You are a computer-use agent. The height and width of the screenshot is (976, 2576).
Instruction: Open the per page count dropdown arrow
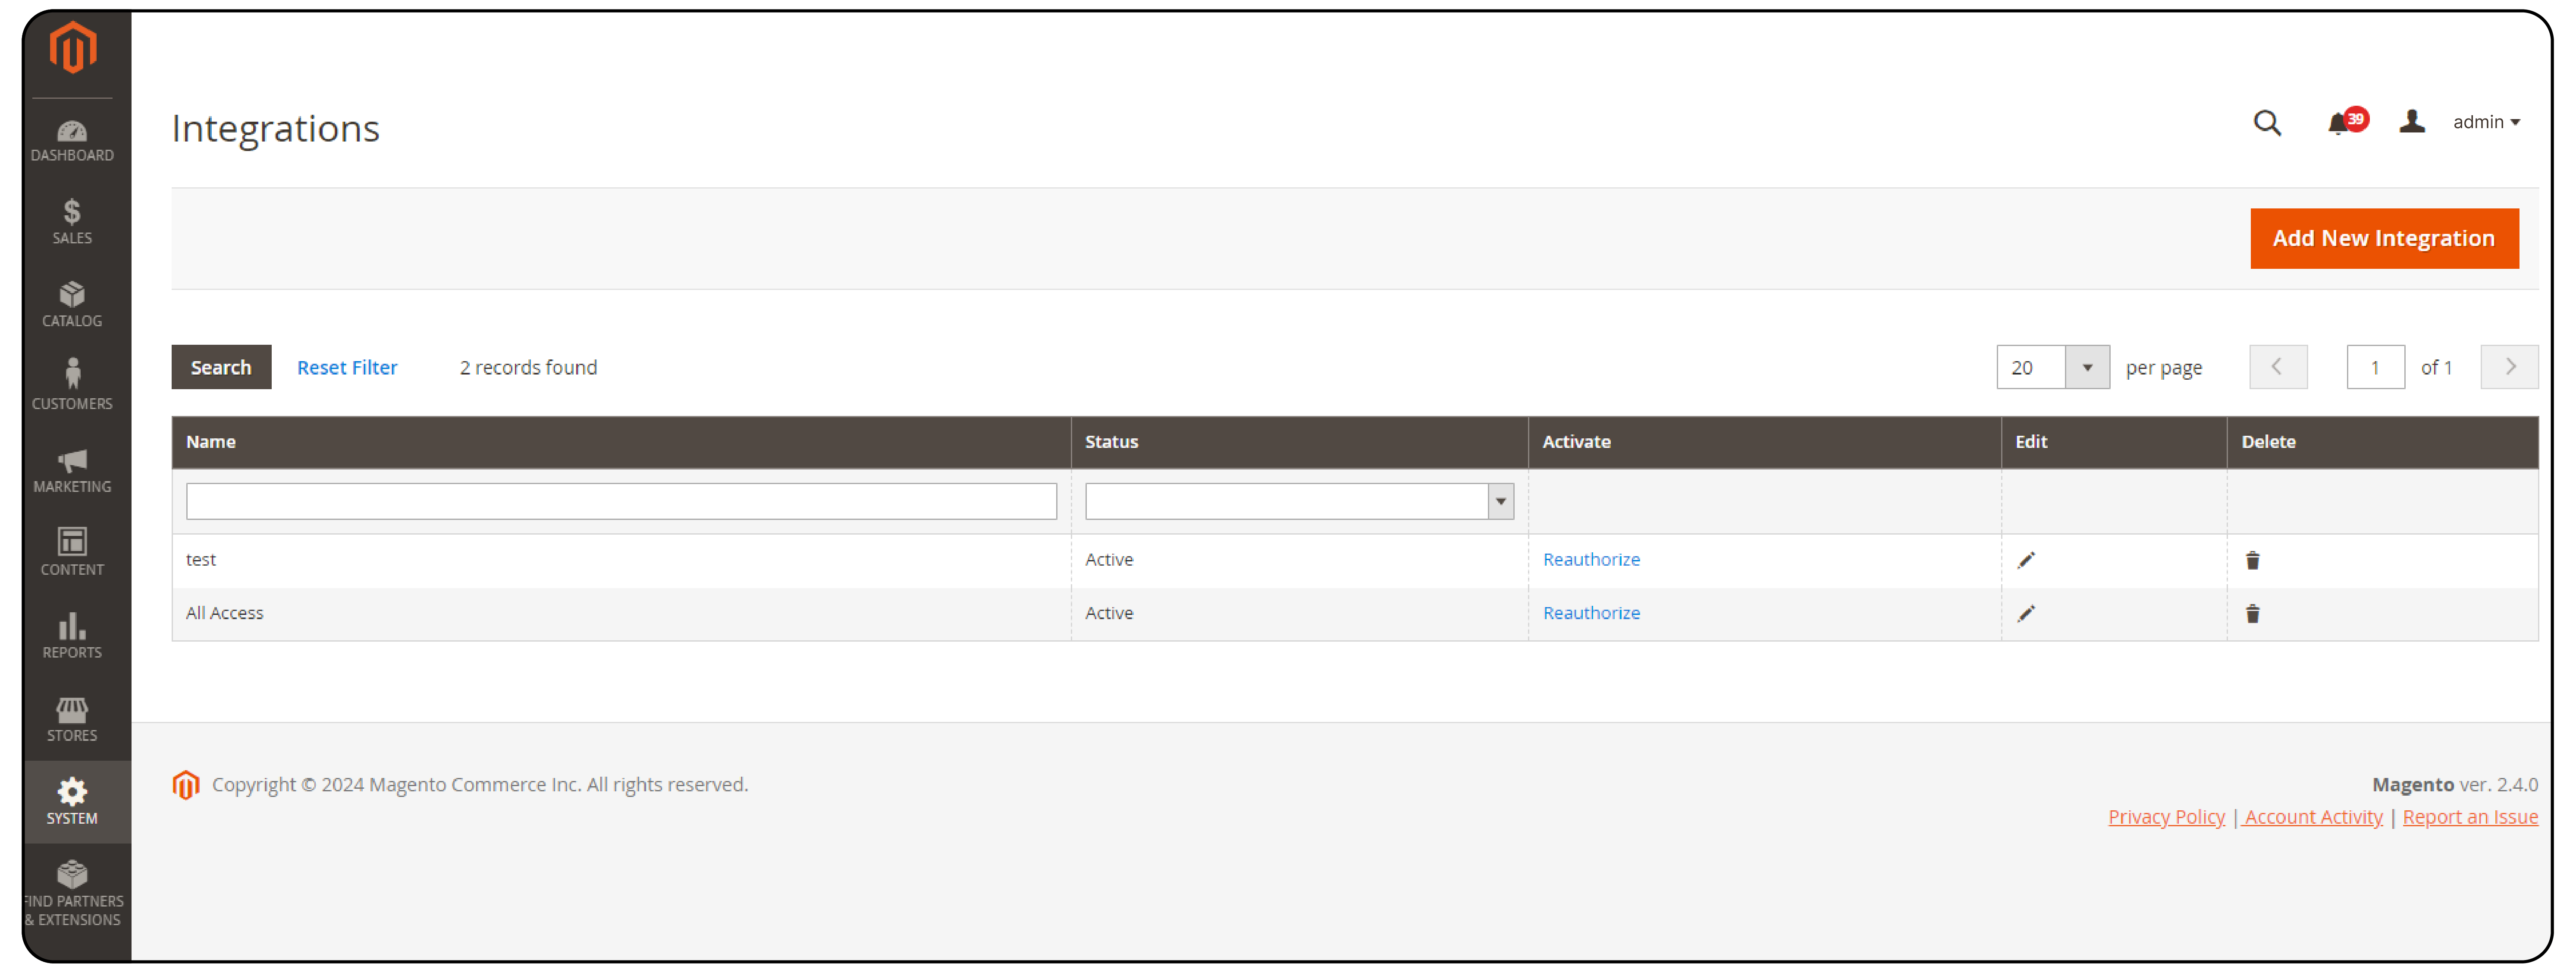click(x=2087, y=367)
